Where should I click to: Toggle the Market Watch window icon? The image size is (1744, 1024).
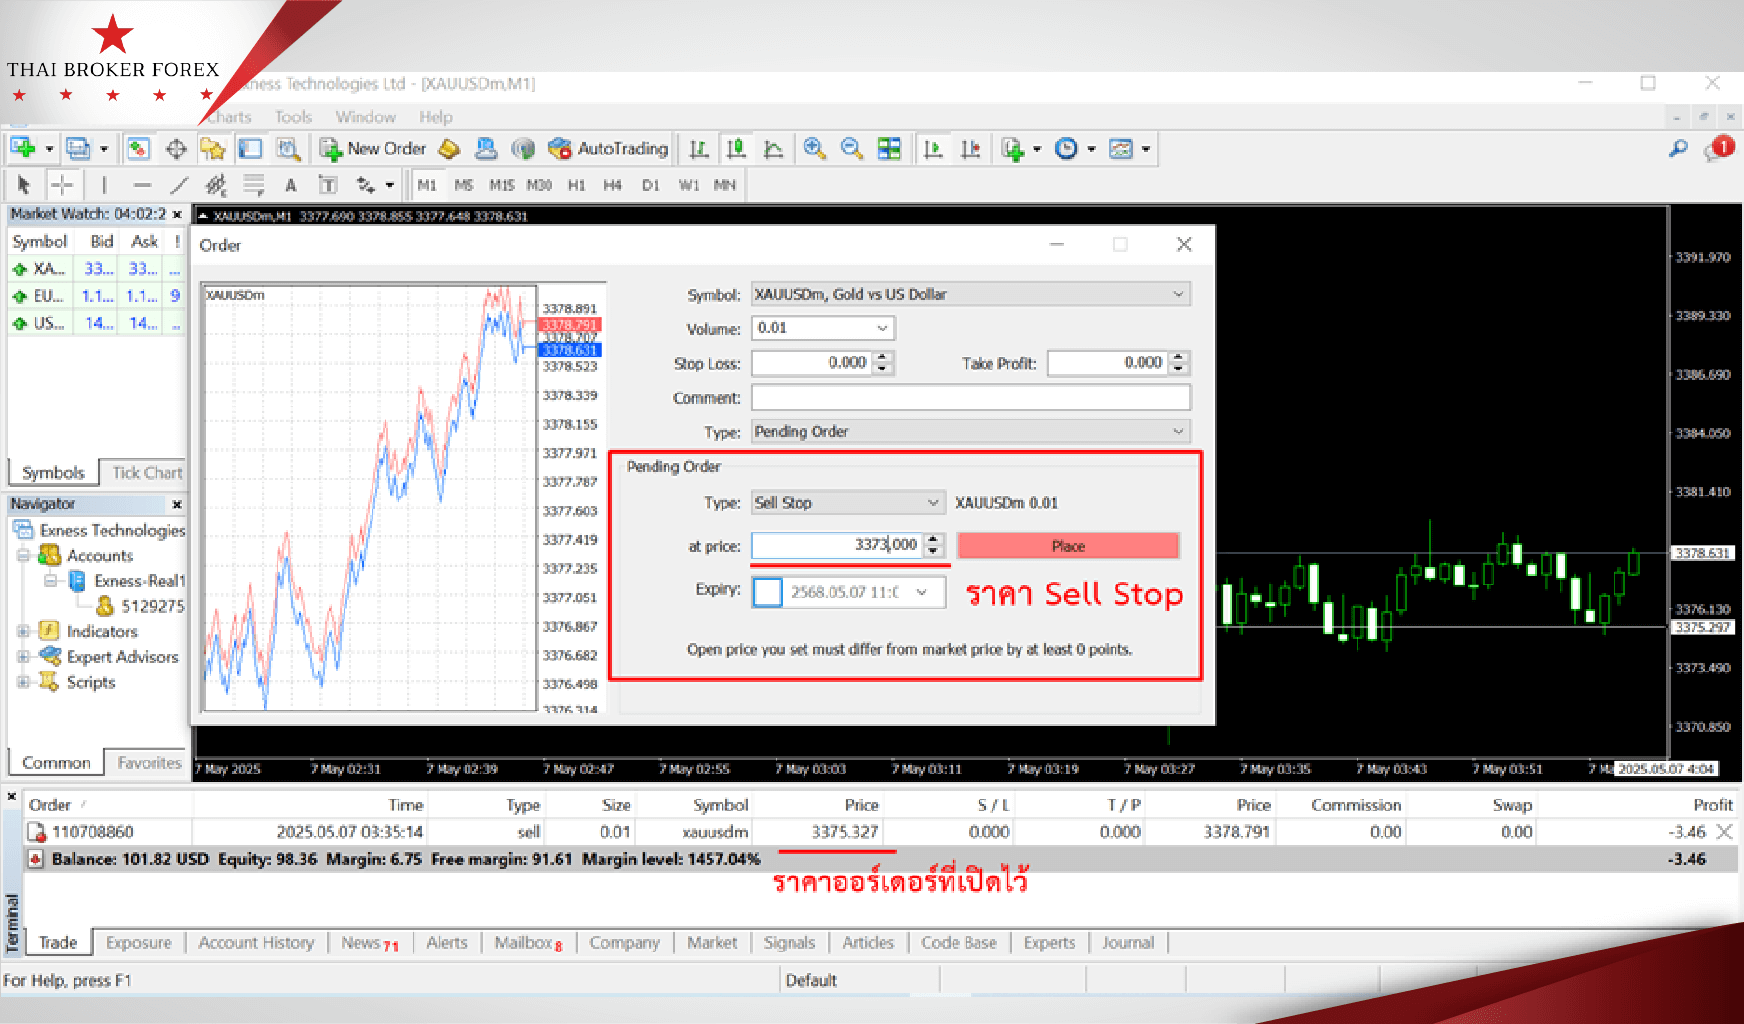click(x=138, y=149)
